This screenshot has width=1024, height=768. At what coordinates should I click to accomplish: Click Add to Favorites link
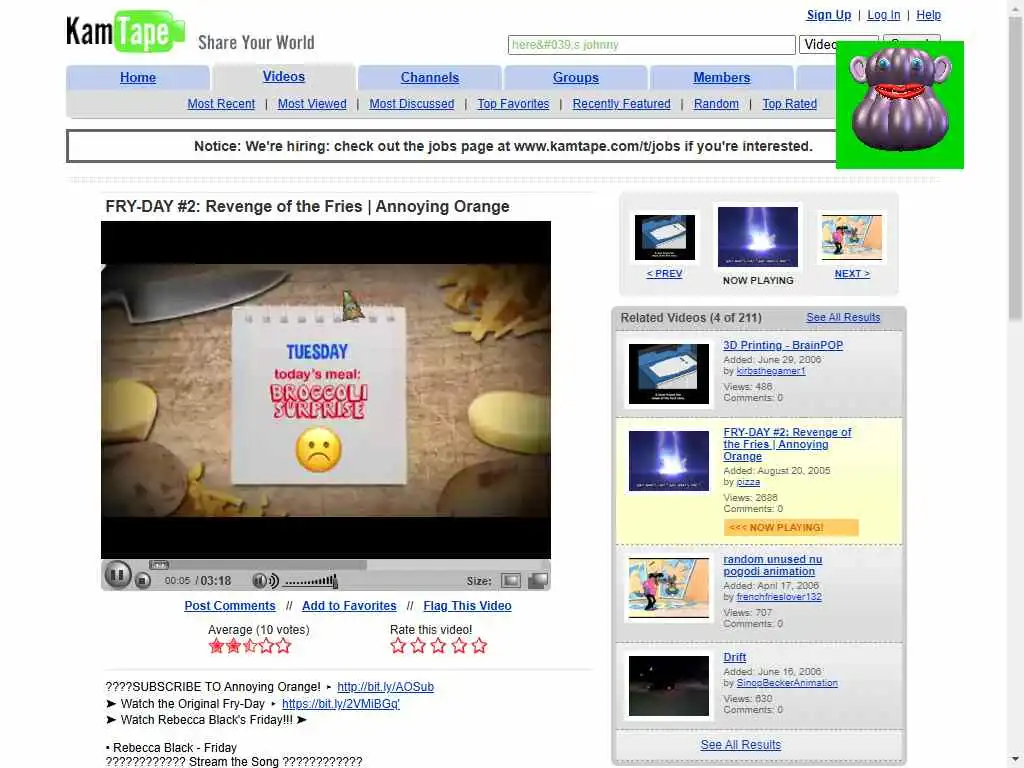349,606
